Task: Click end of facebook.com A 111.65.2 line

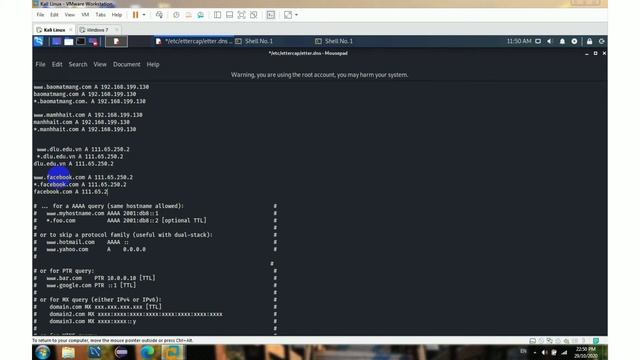Action: pos(107,192)
